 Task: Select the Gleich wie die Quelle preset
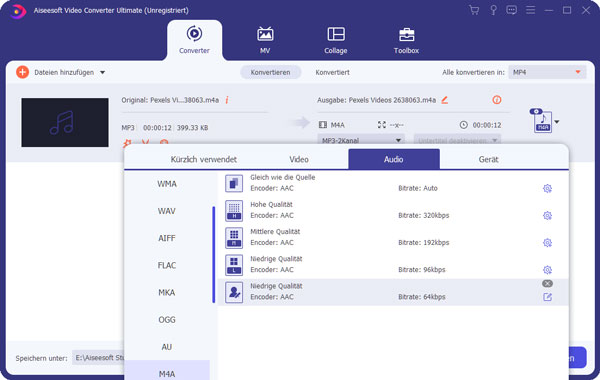click(x=393, y=183)
